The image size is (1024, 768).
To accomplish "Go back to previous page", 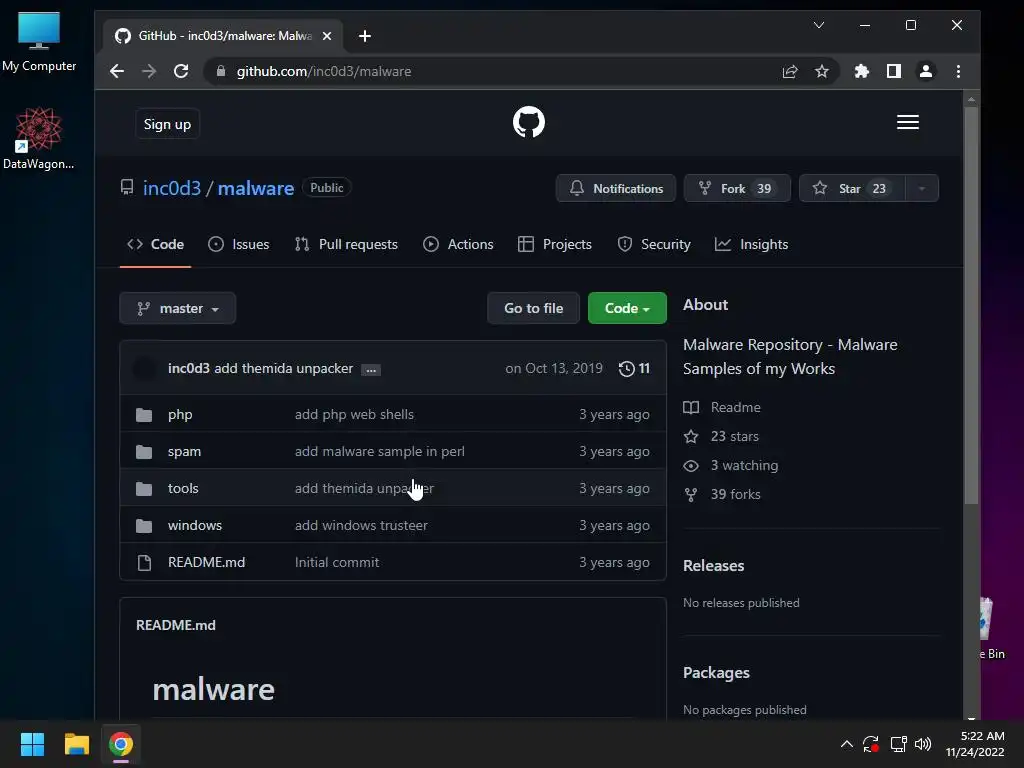I will tap(117, 71).
